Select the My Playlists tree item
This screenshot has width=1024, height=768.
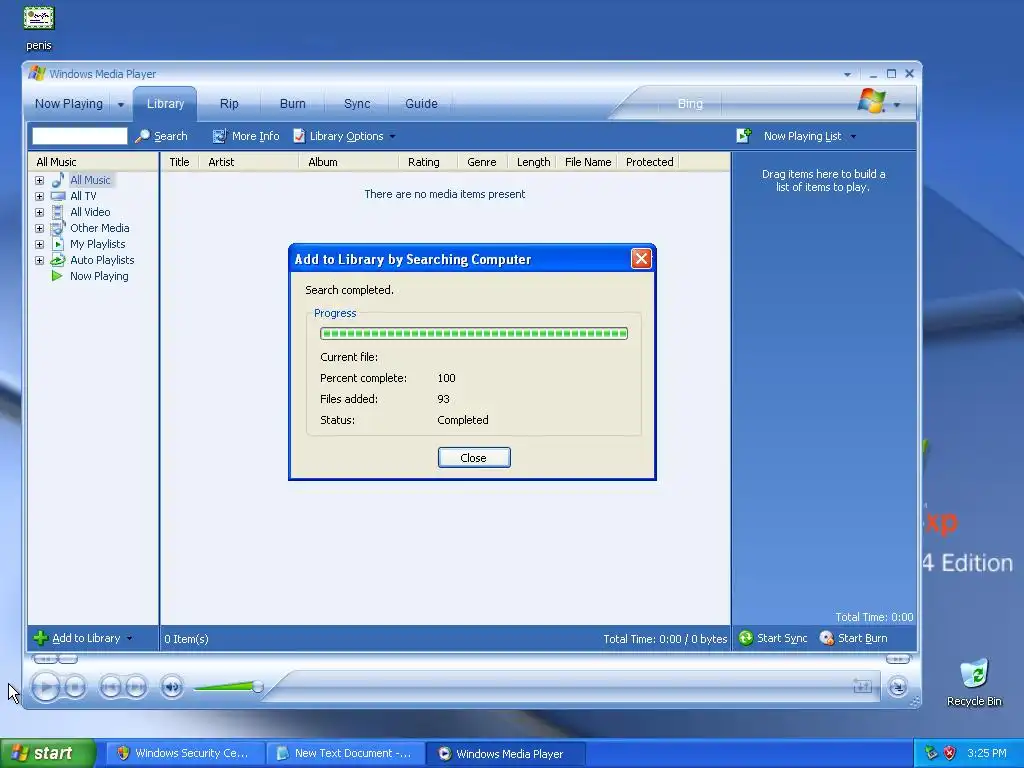tap(97, 244)
